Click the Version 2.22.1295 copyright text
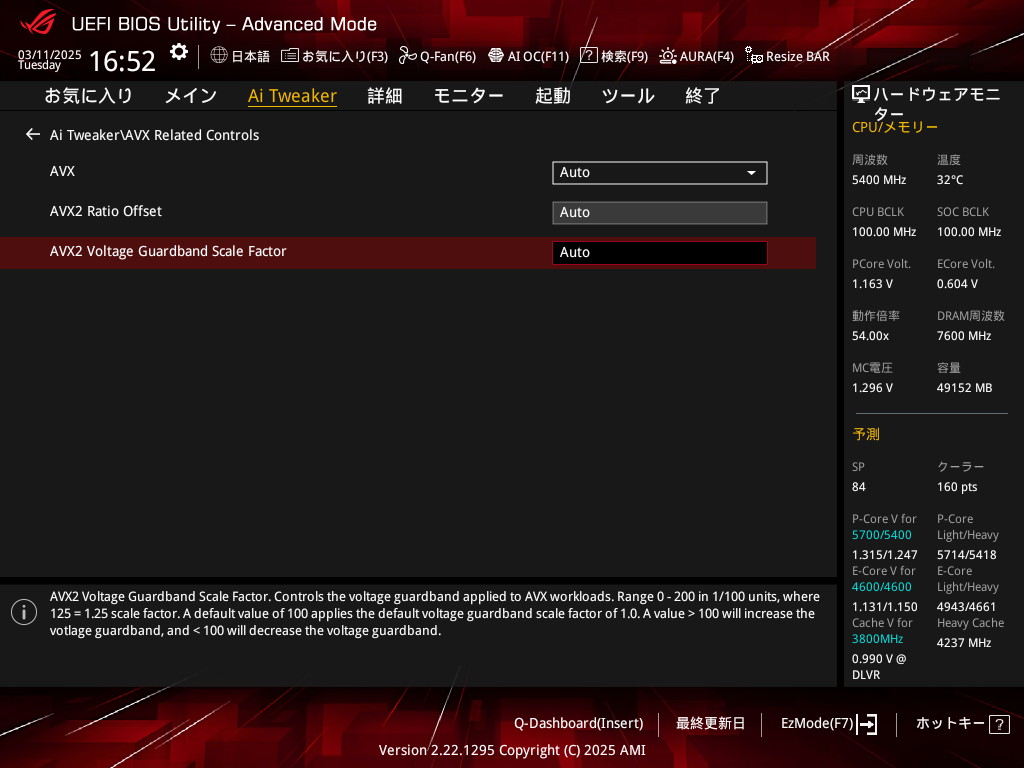 512,750
